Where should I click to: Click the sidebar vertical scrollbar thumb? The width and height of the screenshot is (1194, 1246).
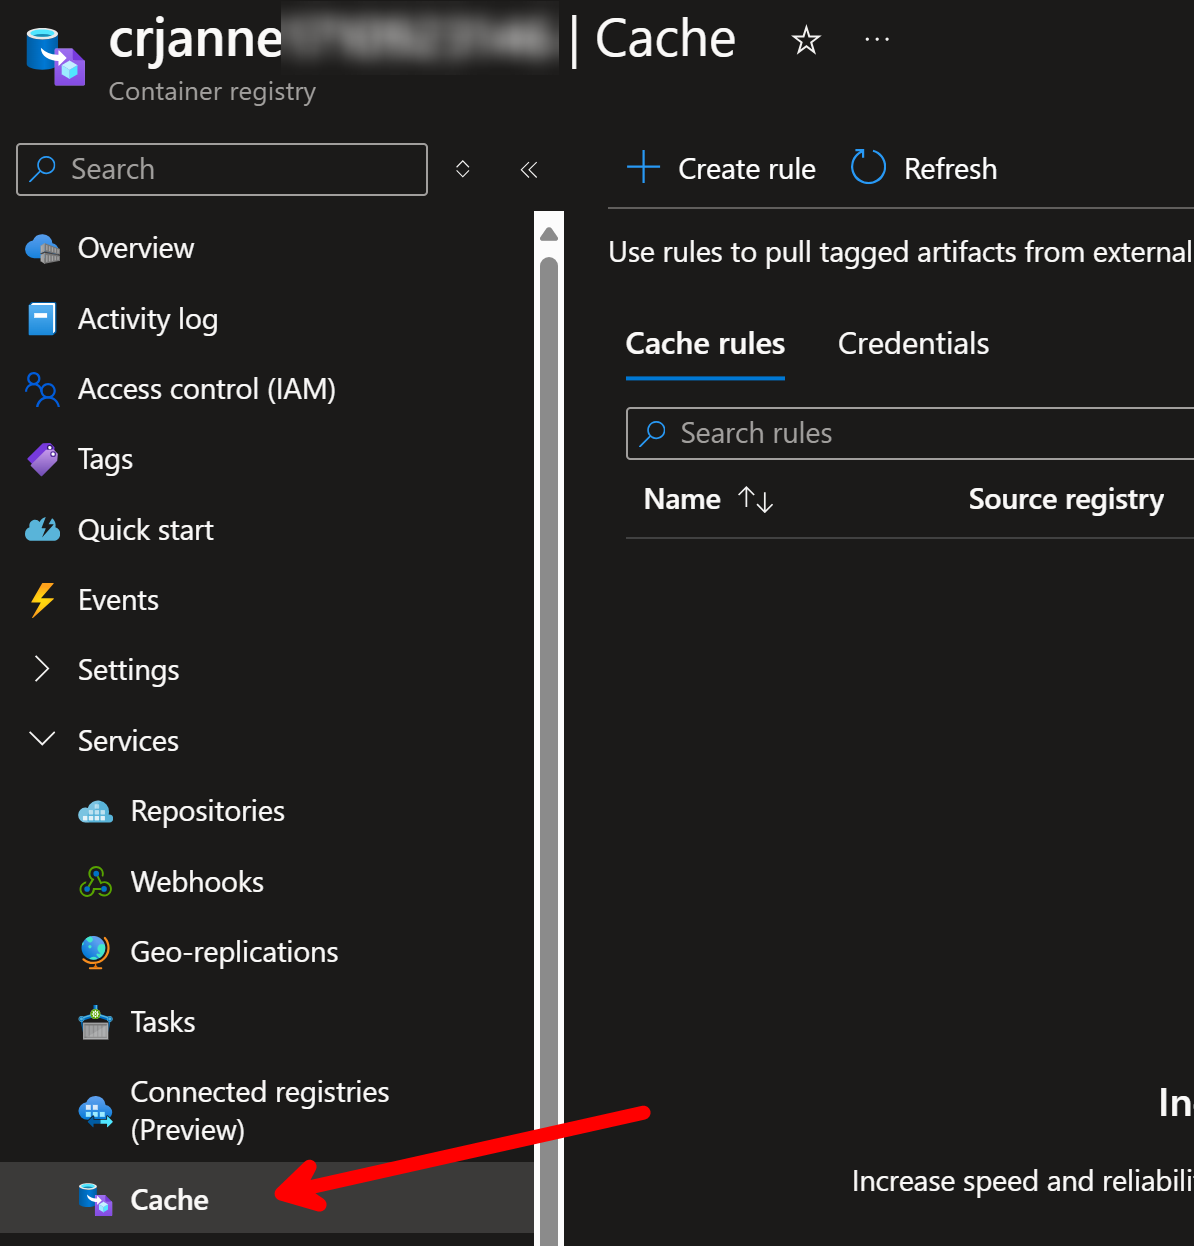[549, 750]
